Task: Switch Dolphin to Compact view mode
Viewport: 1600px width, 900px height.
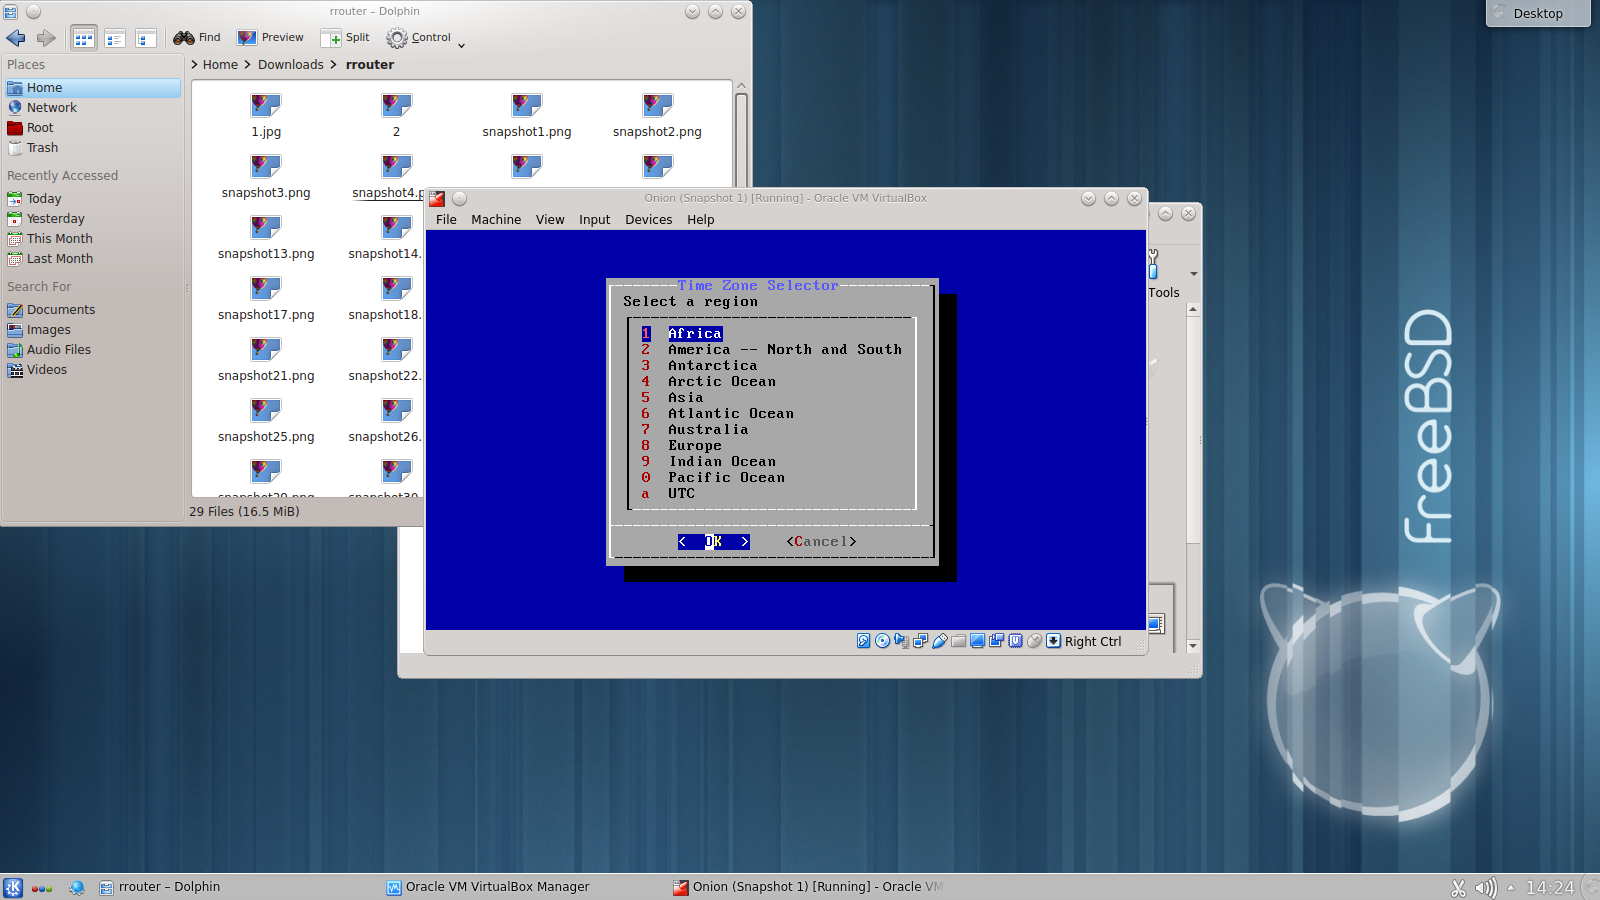Action: [x=115, y=38]
